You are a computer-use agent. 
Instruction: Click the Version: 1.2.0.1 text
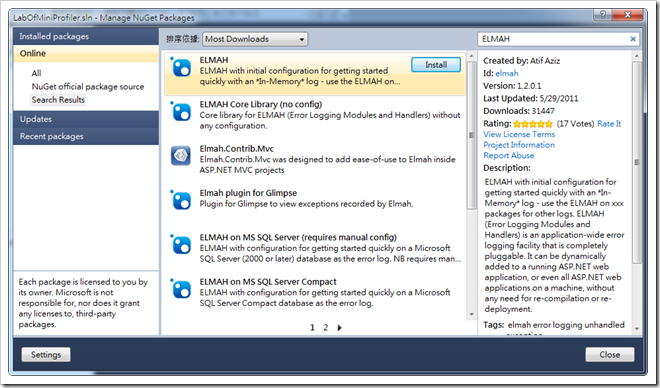[x=512, y=86]
